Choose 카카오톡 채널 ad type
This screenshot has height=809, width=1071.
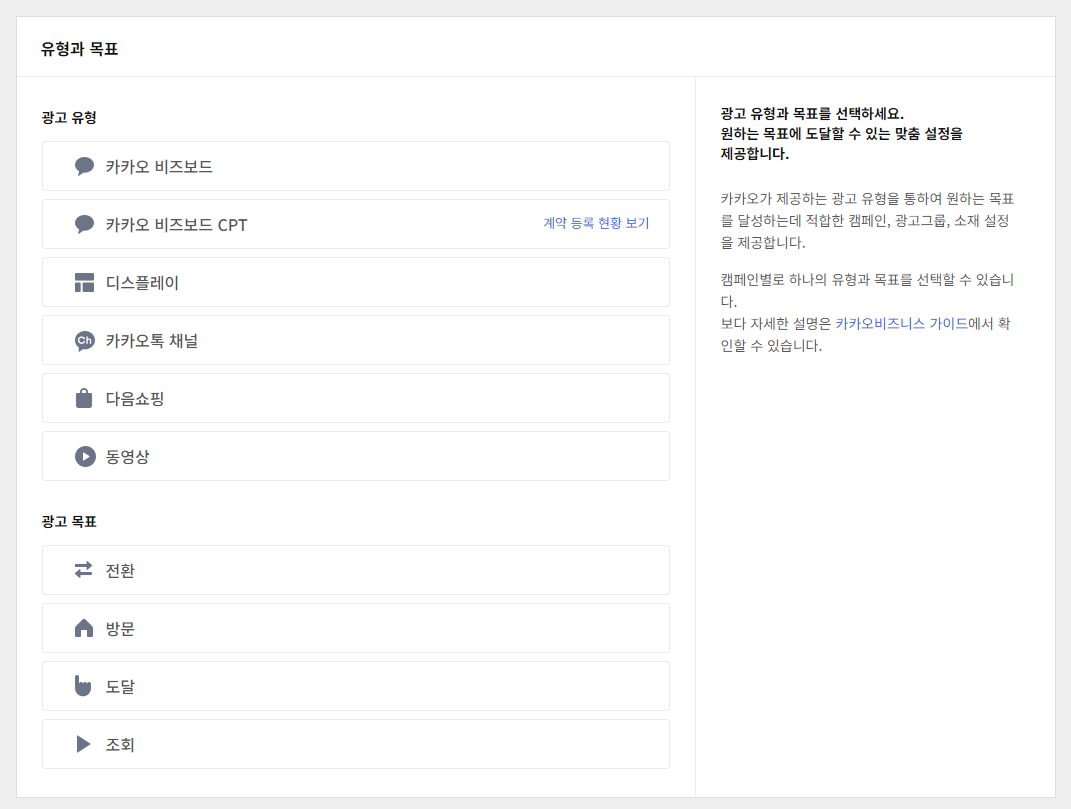point(355,340)
